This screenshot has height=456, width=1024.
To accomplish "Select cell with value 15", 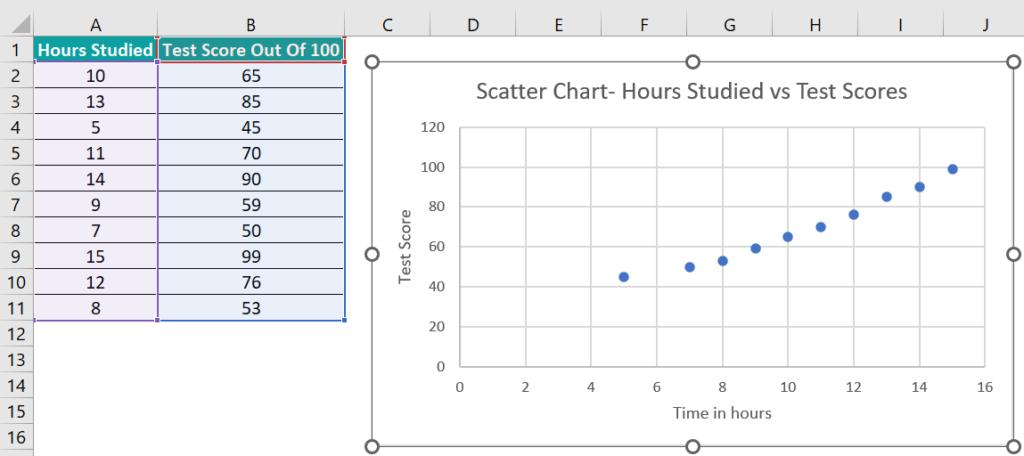I will 96,256.
